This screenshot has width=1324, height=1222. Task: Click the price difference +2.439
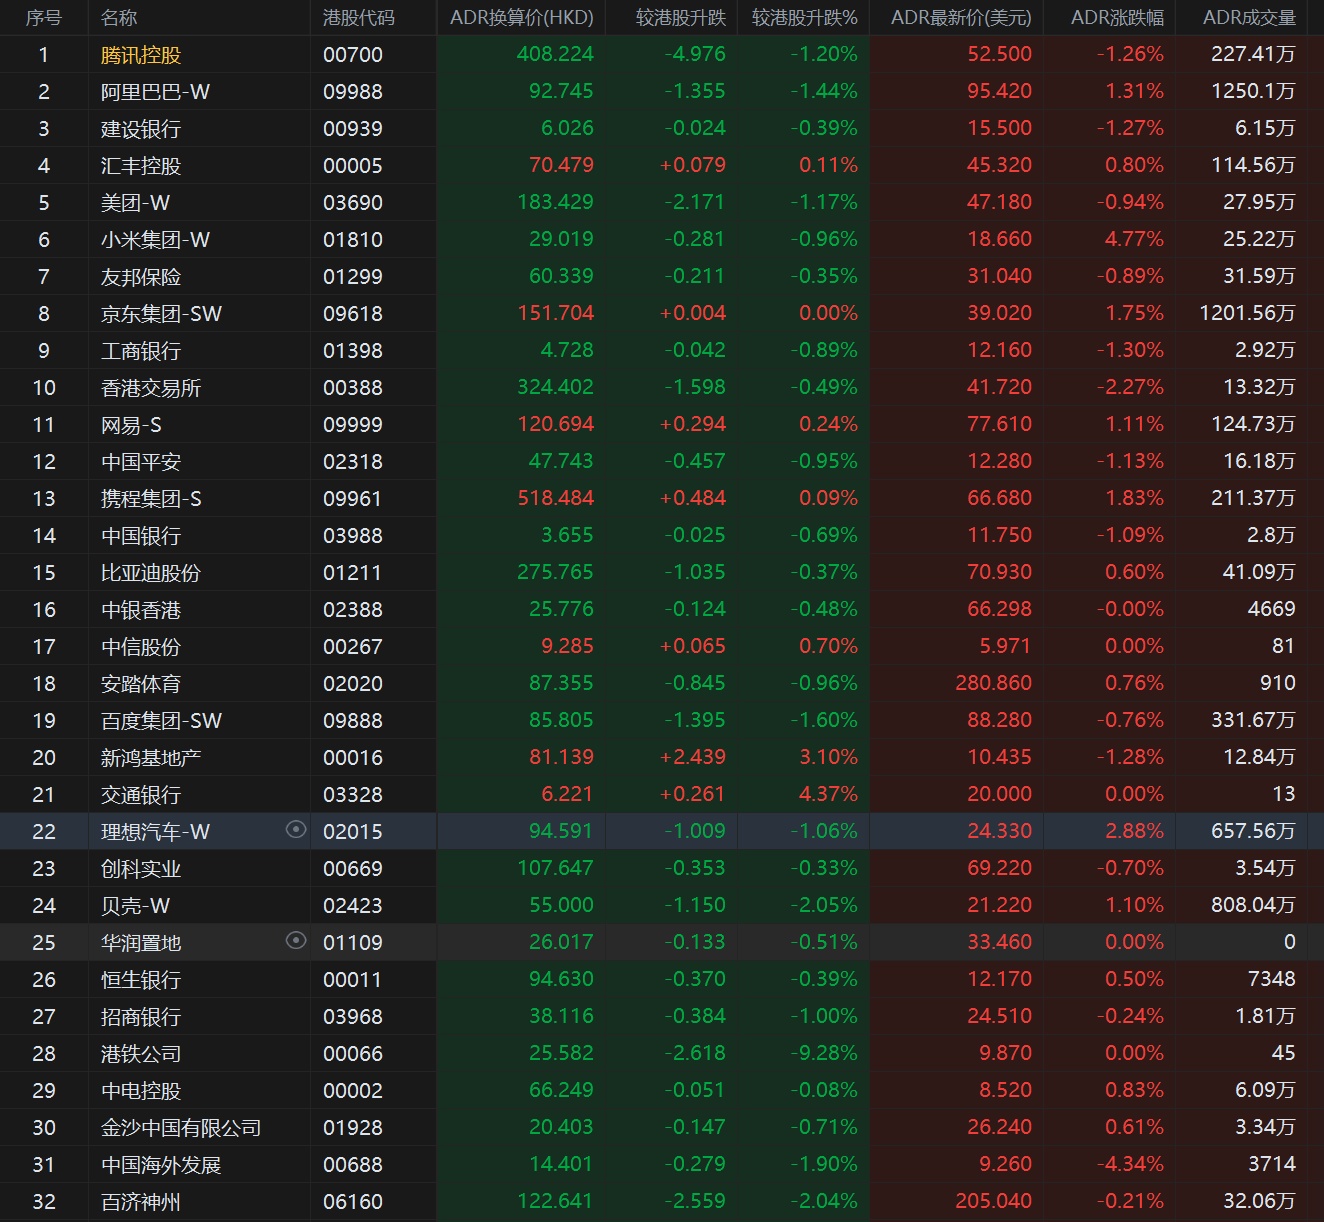693,757
